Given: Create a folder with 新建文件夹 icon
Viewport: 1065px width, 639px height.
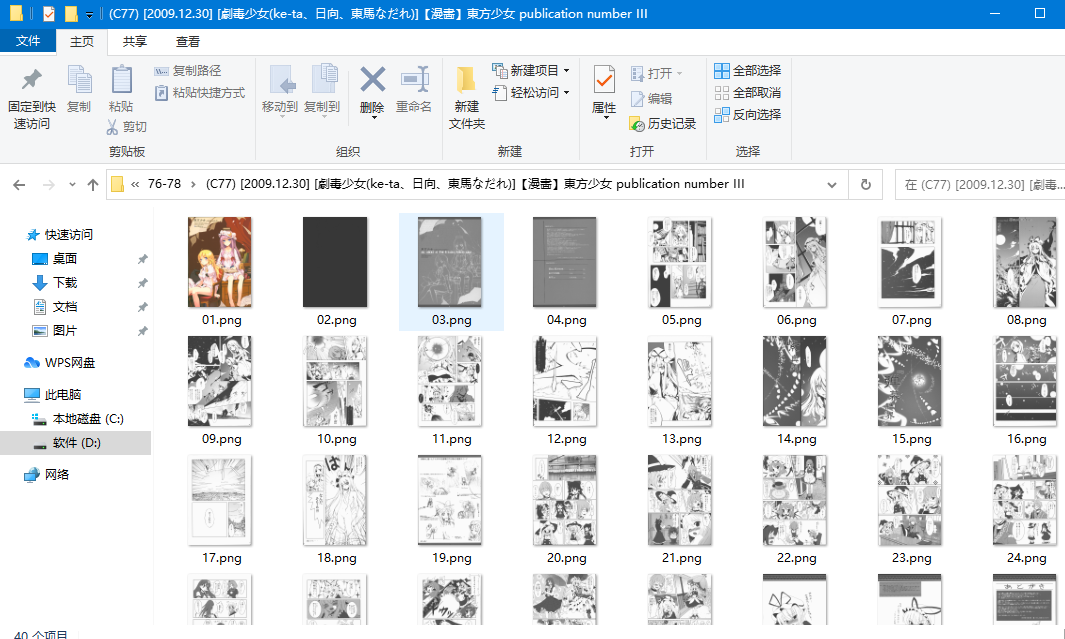Looking at the screenshot, I should [x=466, y=80].
